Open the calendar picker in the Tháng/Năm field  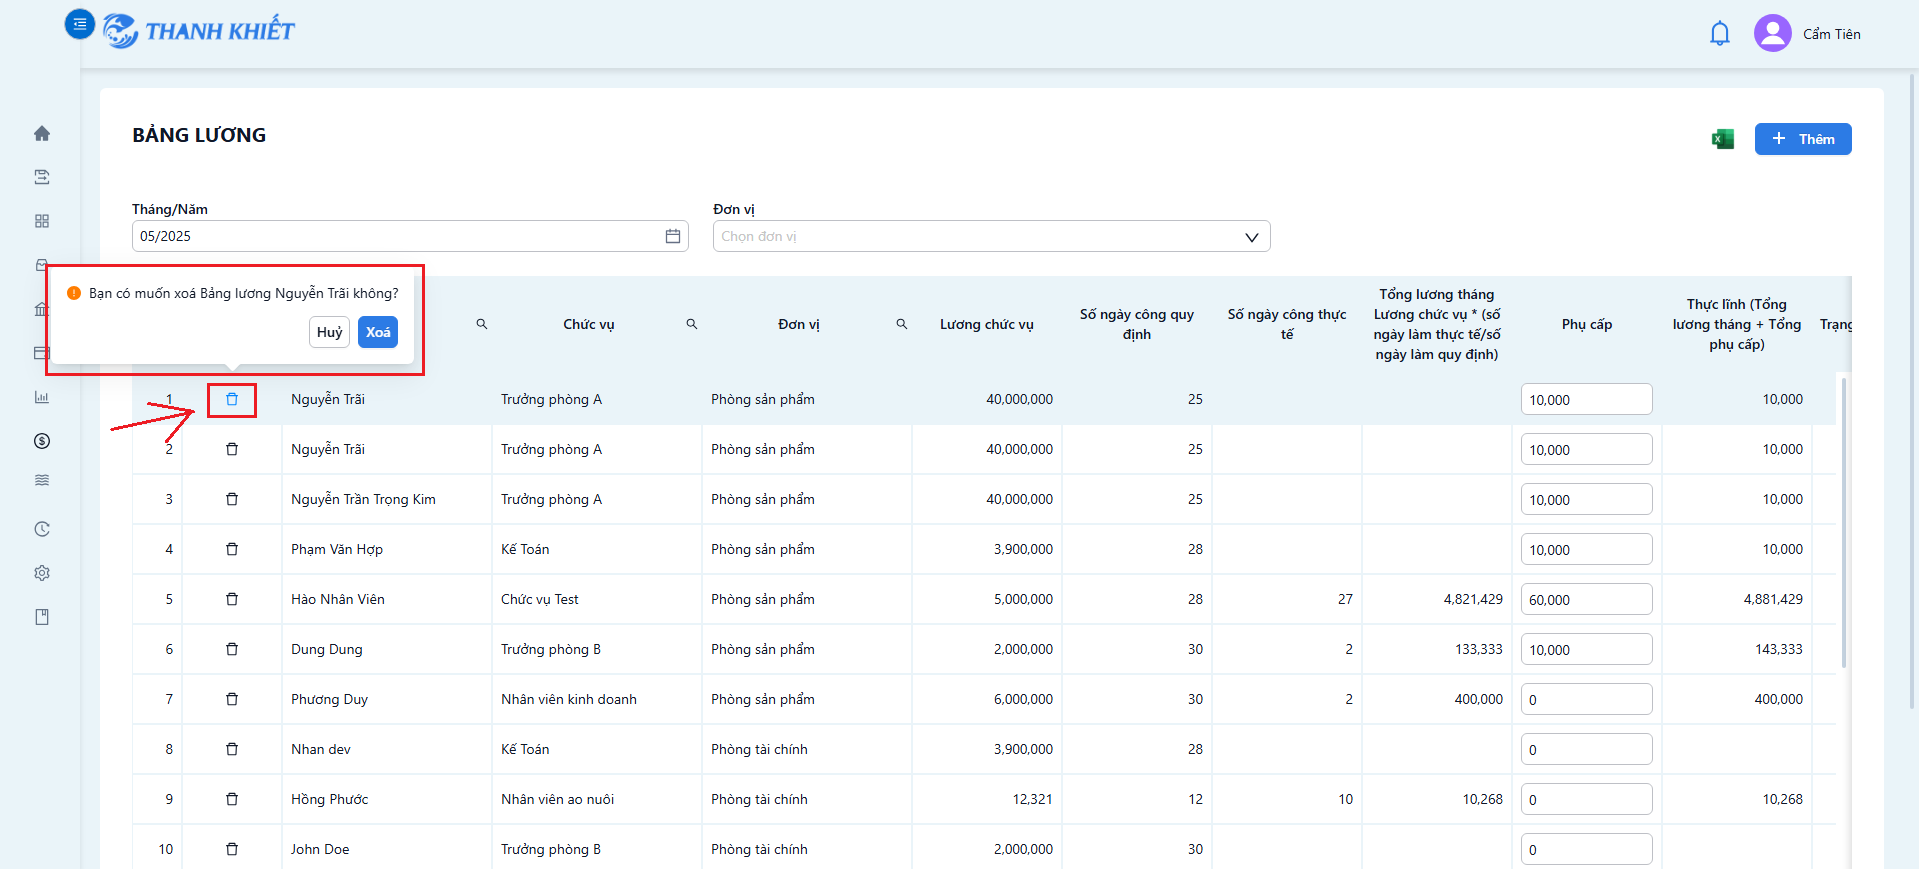click(x=673, y=236)
